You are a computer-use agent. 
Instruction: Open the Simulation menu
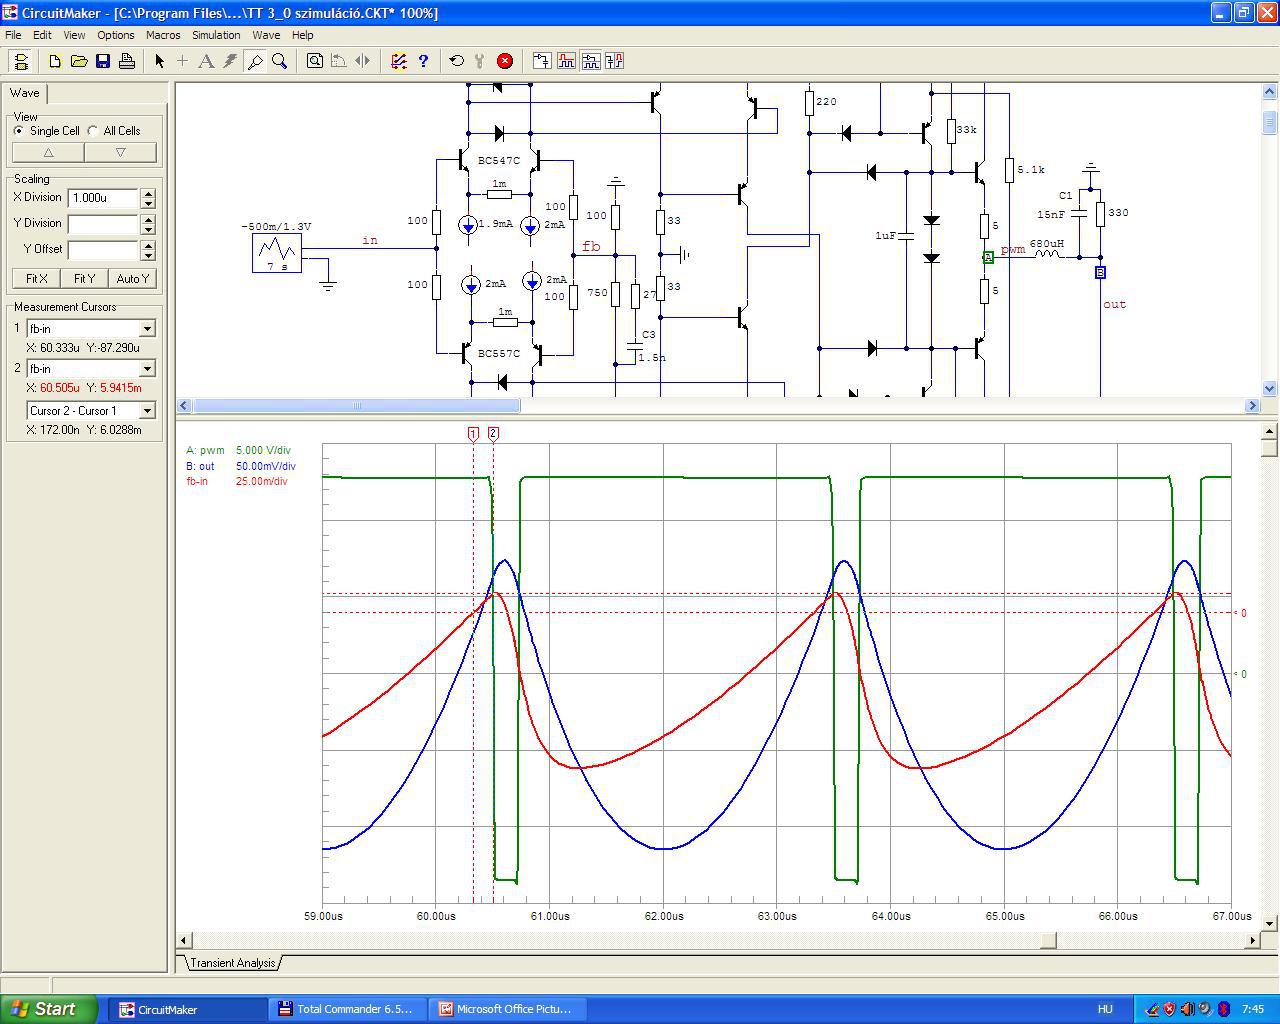[x=216, y=35]
